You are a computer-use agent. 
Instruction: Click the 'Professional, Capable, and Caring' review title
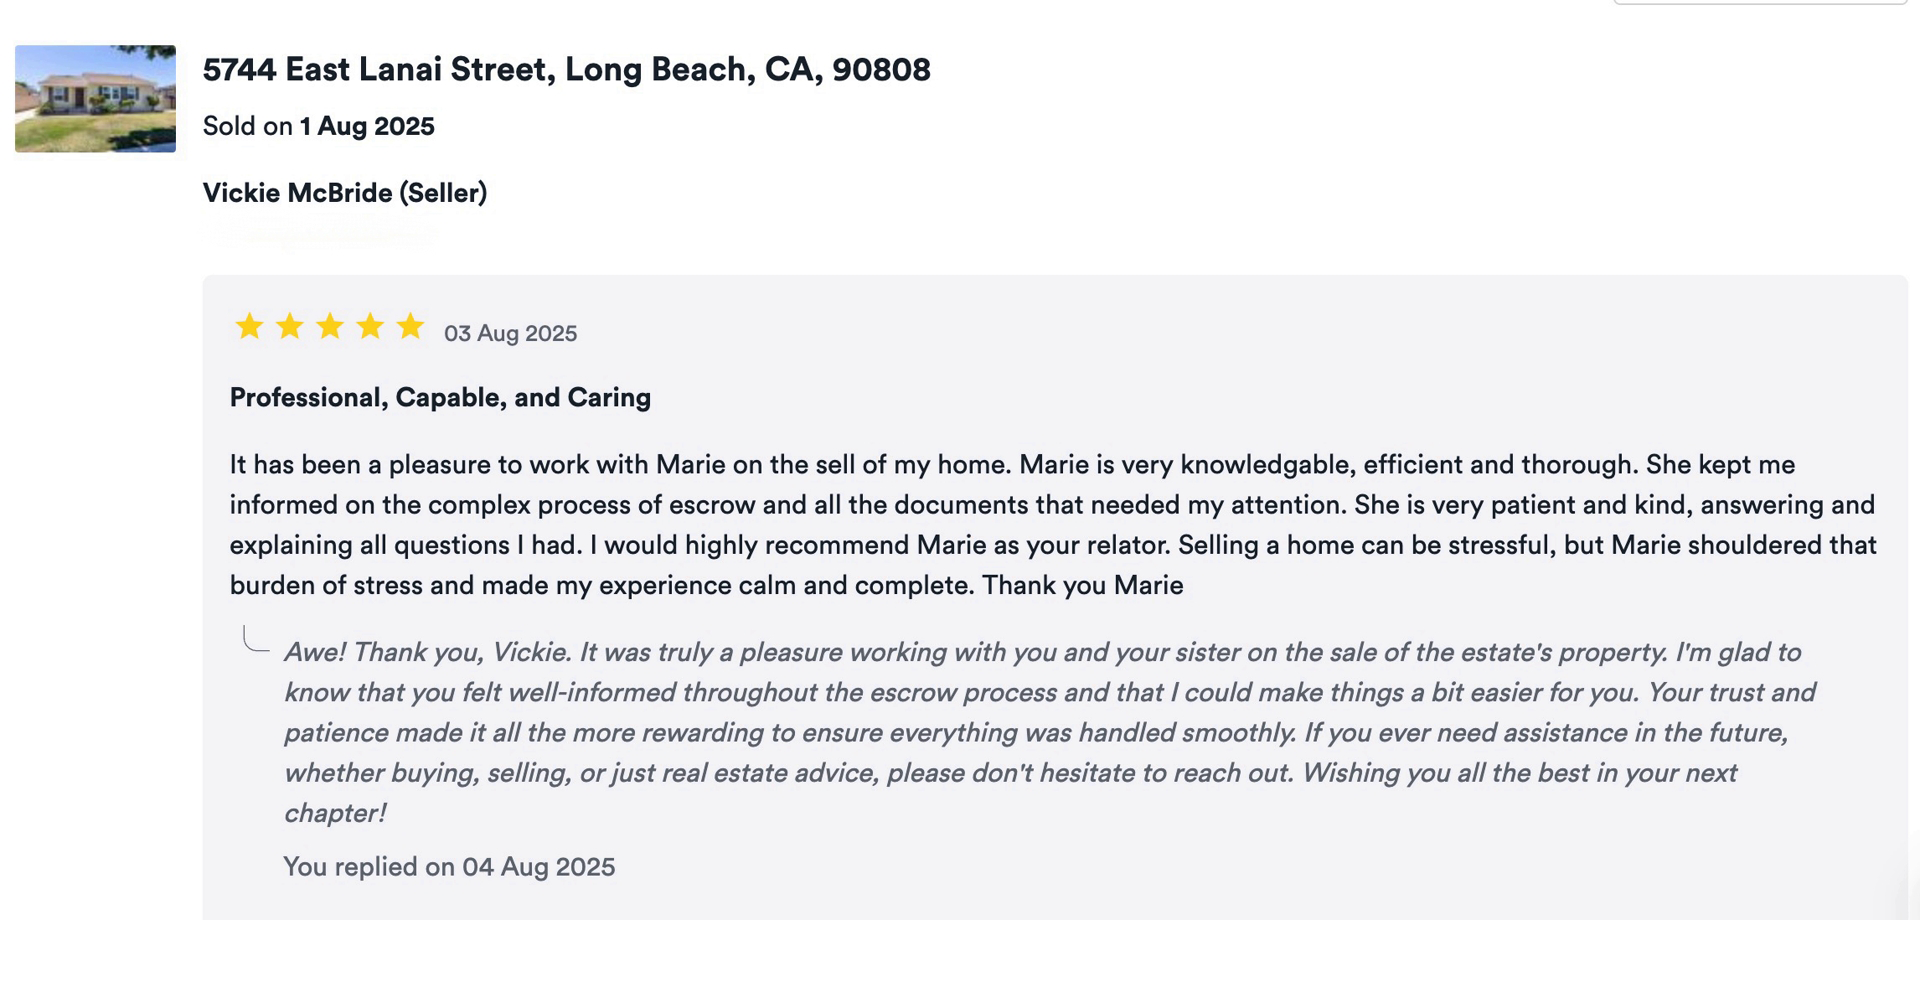pos(440,398)
